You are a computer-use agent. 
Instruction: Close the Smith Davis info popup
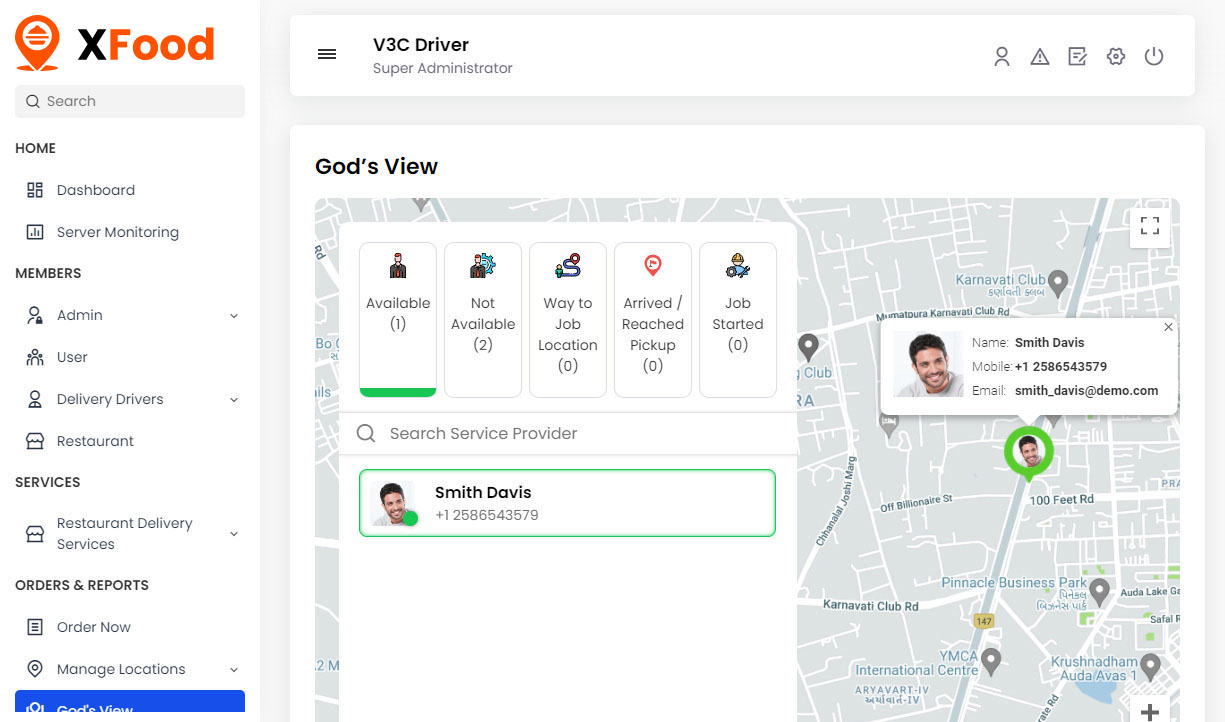1168,327
